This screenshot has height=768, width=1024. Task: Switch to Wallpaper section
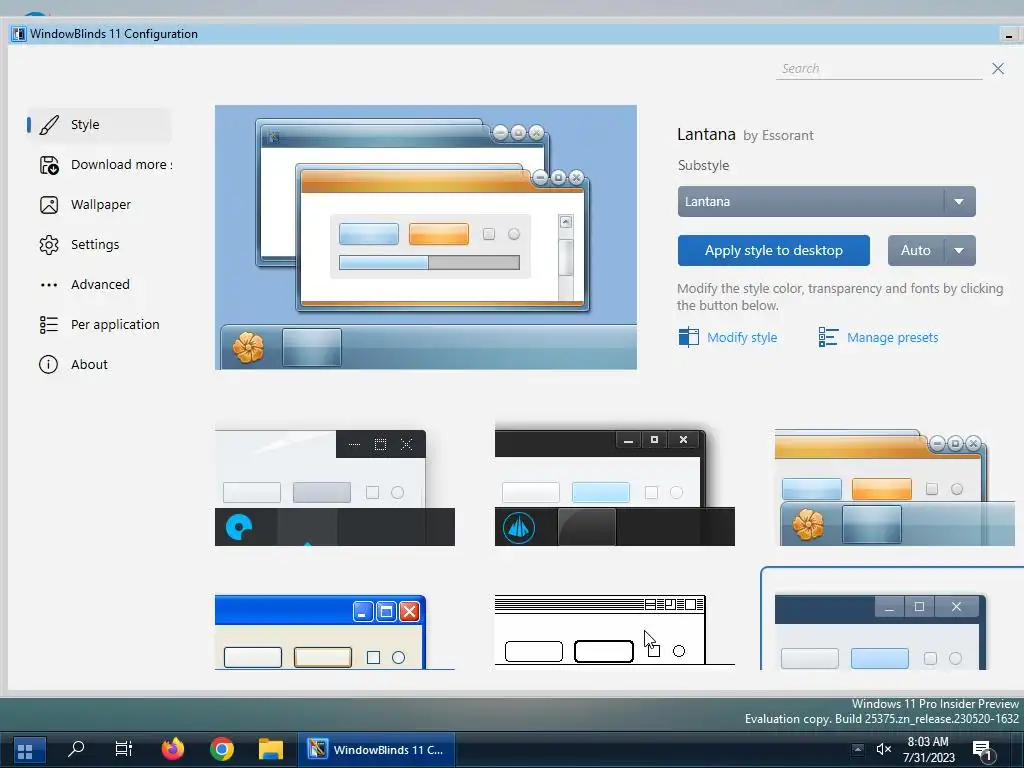tap(100, 204)
